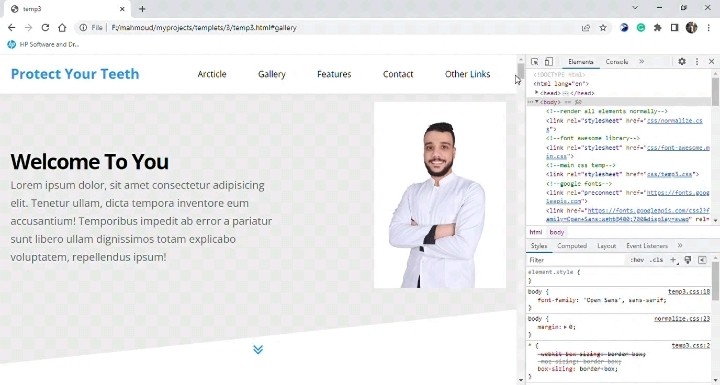Toggle the computed styles sidebar pane
Image resolution: width=720 pixels, height=385 pixels.
pos(702,260)
